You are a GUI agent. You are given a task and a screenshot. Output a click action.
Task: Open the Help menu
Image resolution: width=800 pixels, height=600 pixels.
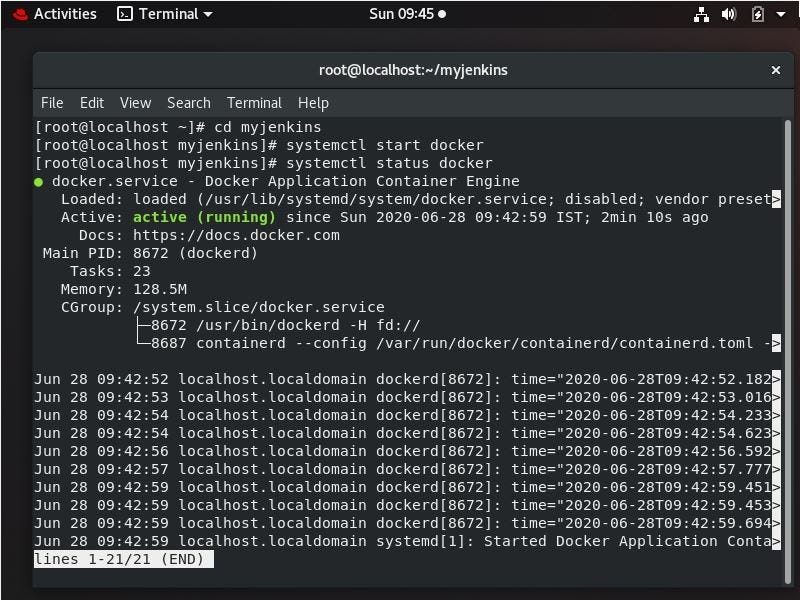[312, 102]
